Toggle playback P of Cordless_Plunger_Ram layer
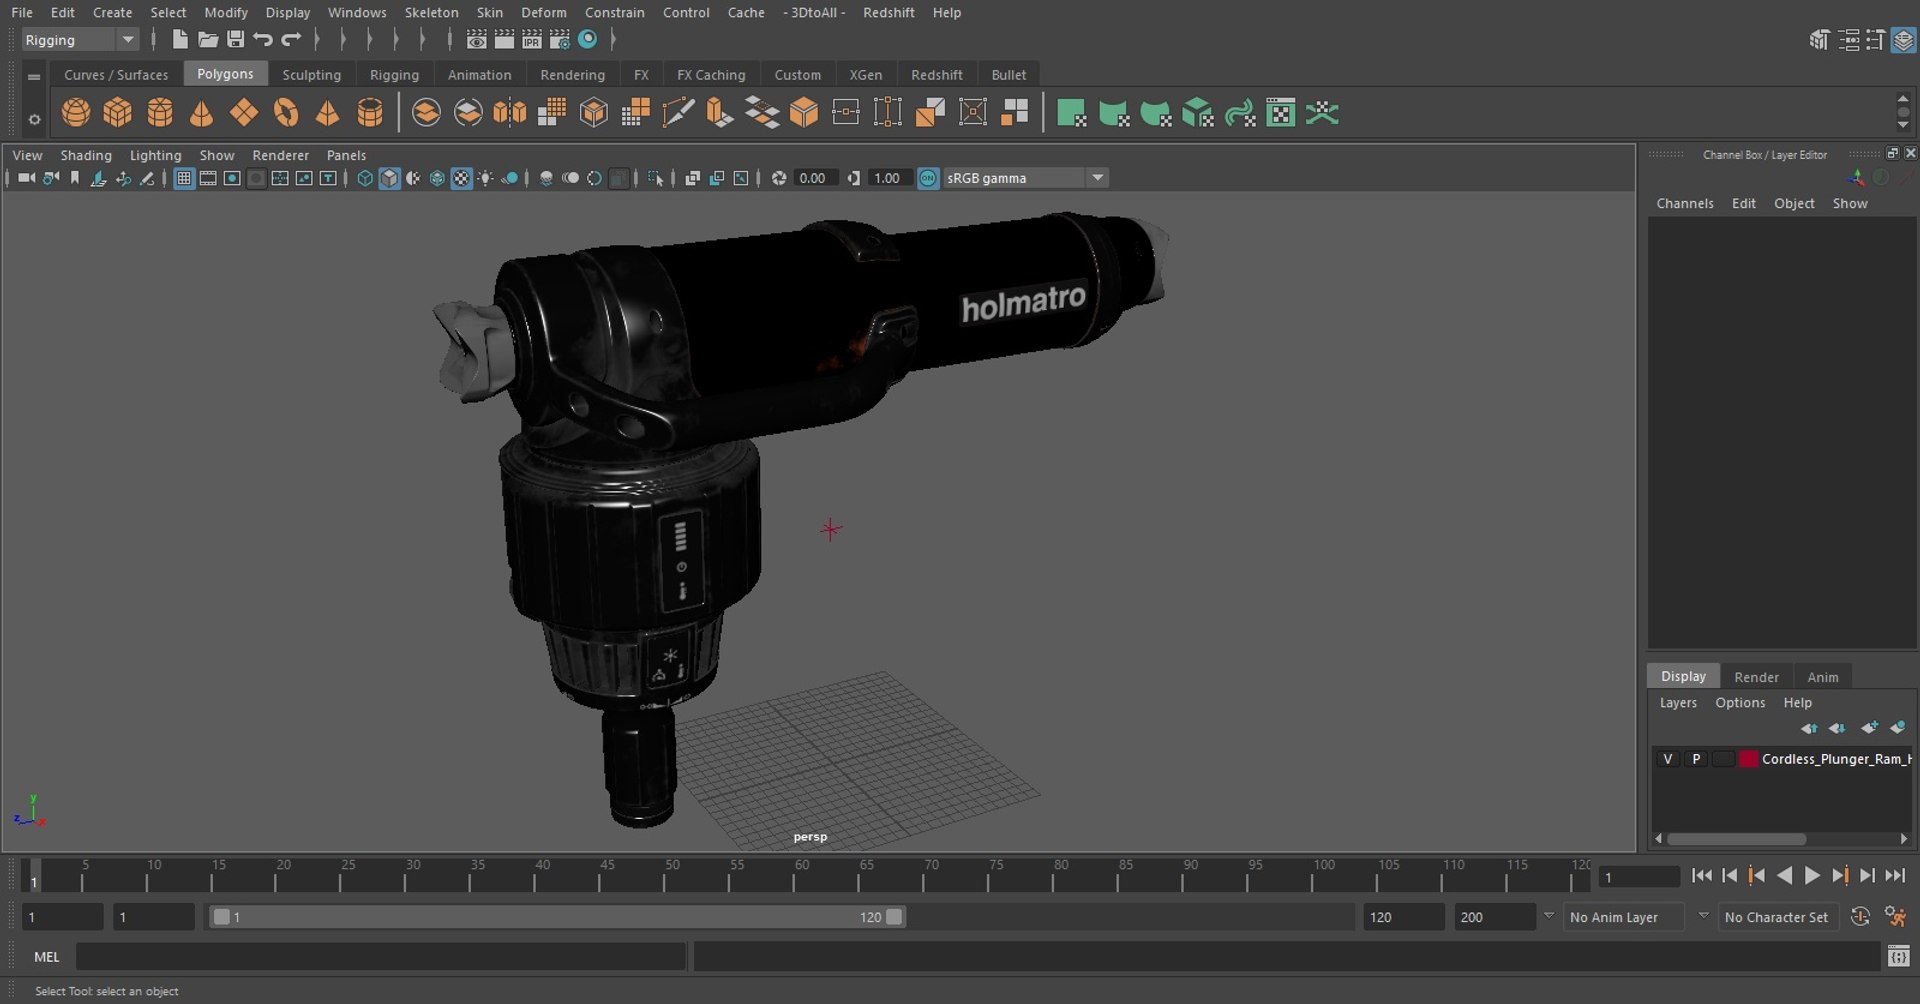1920x1004 pixels. click(1696, 759)
